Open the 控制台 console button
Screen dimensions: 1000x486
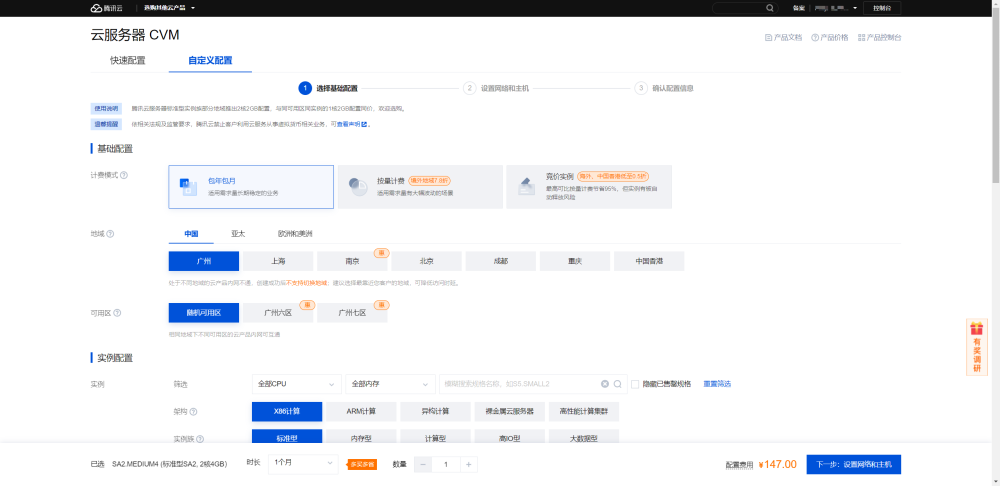tap(882, 8)
